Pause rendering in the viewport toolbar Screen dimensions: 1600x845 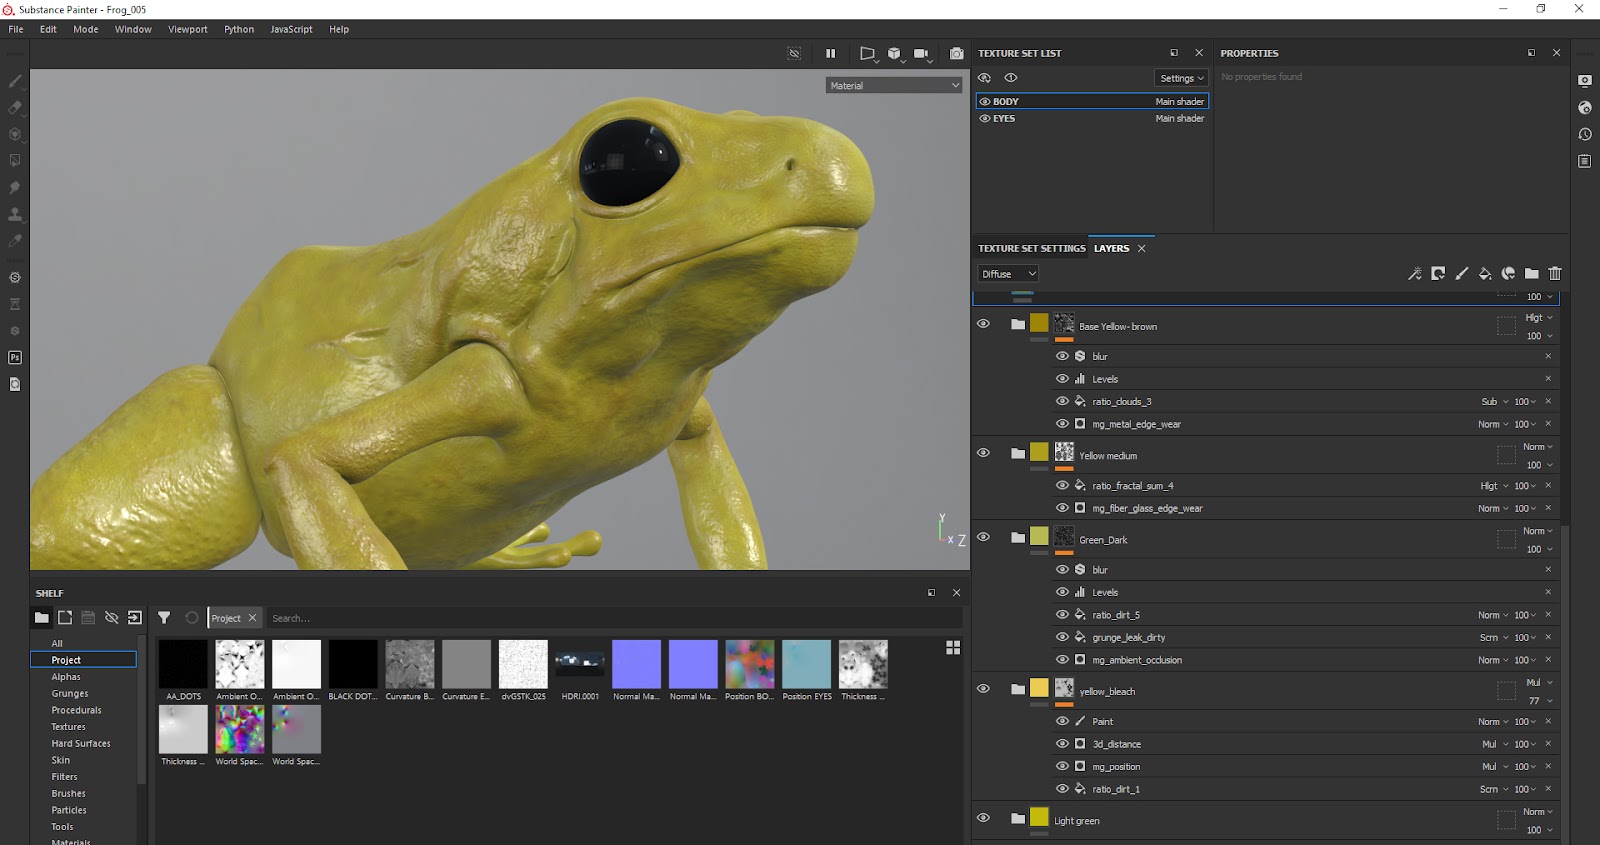pos(830,53)
